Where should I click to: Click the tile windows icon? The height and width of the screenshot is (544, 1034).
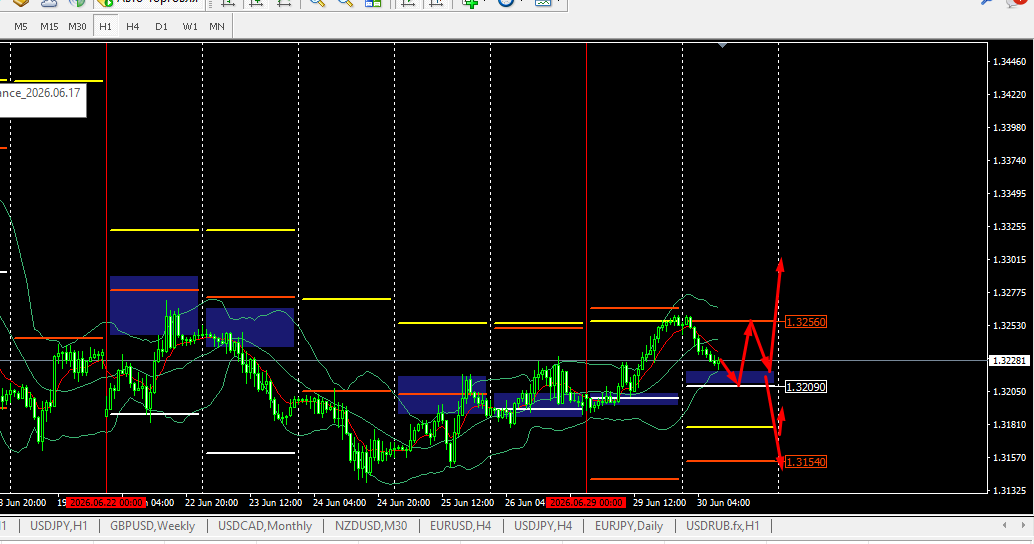[373, 3]
